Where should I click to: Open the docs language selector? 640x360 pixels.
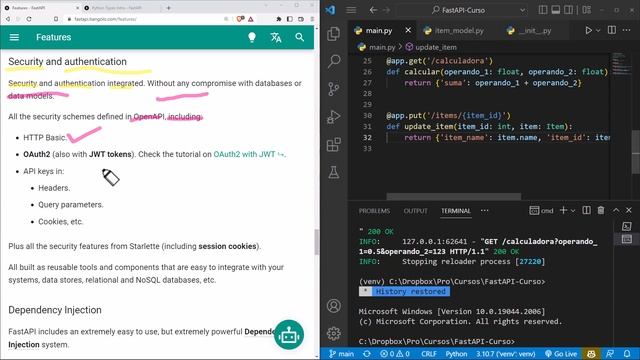(x=276, y=37)
